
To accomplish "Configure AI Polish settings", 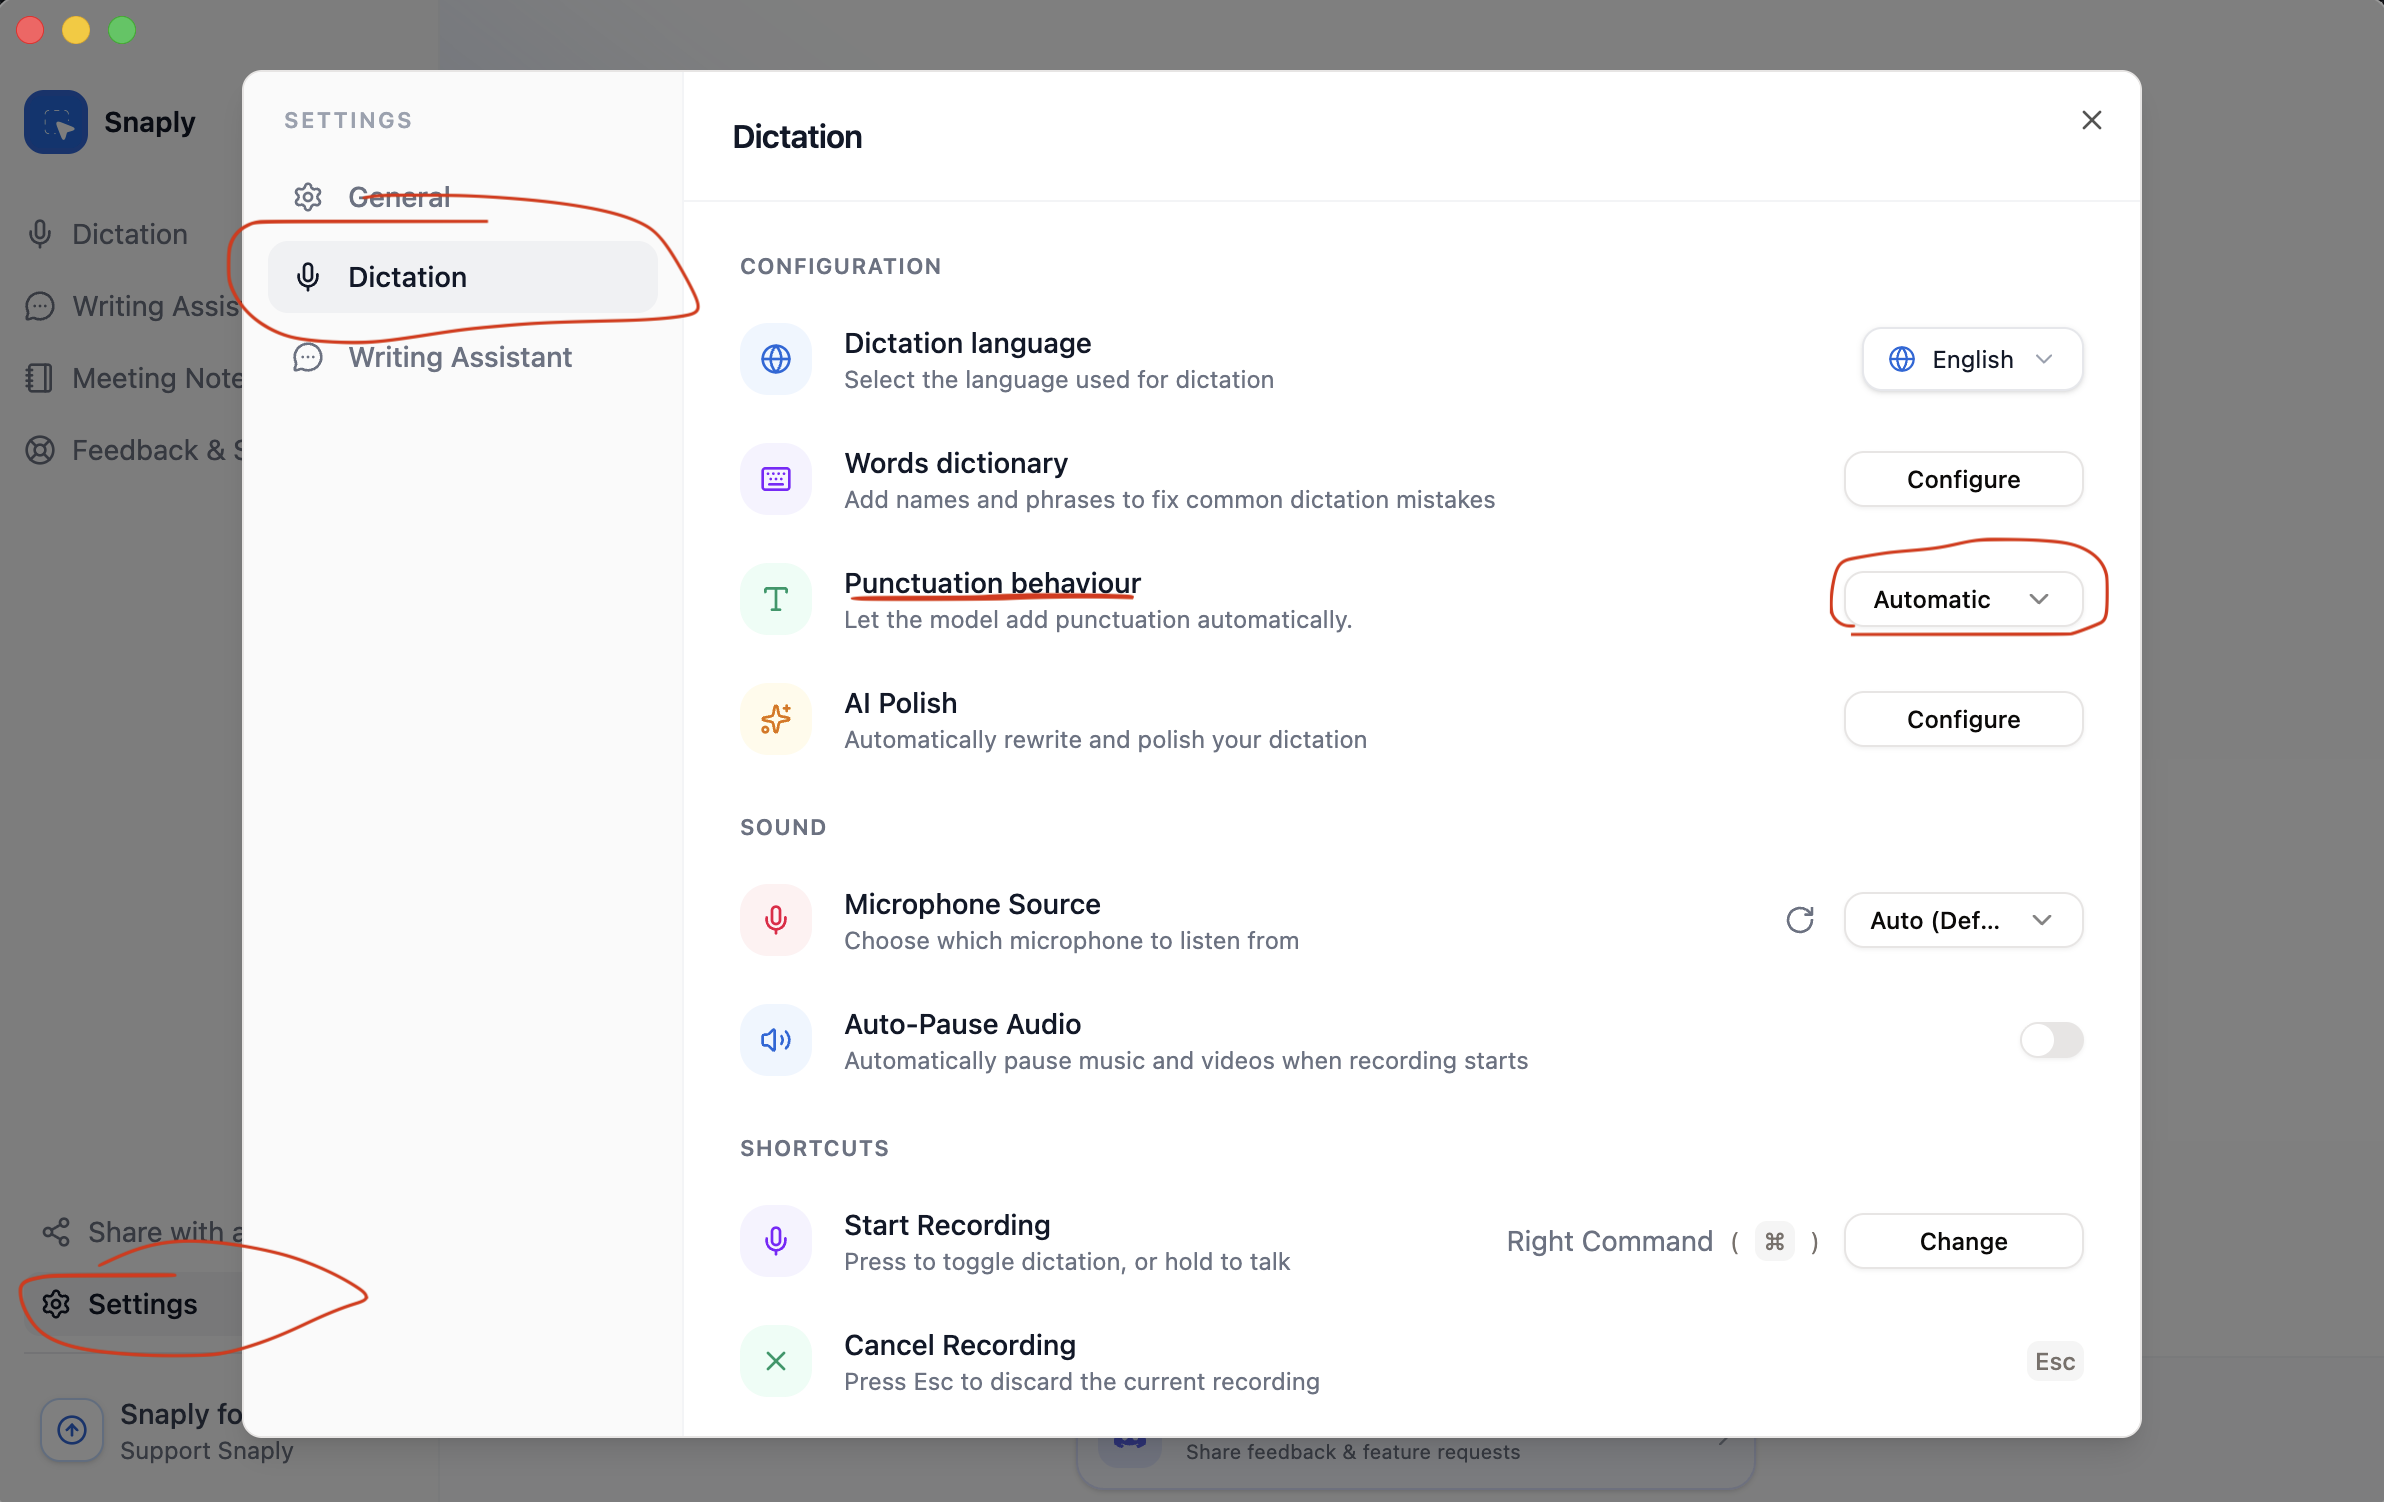I will (x=1962, y=718).
